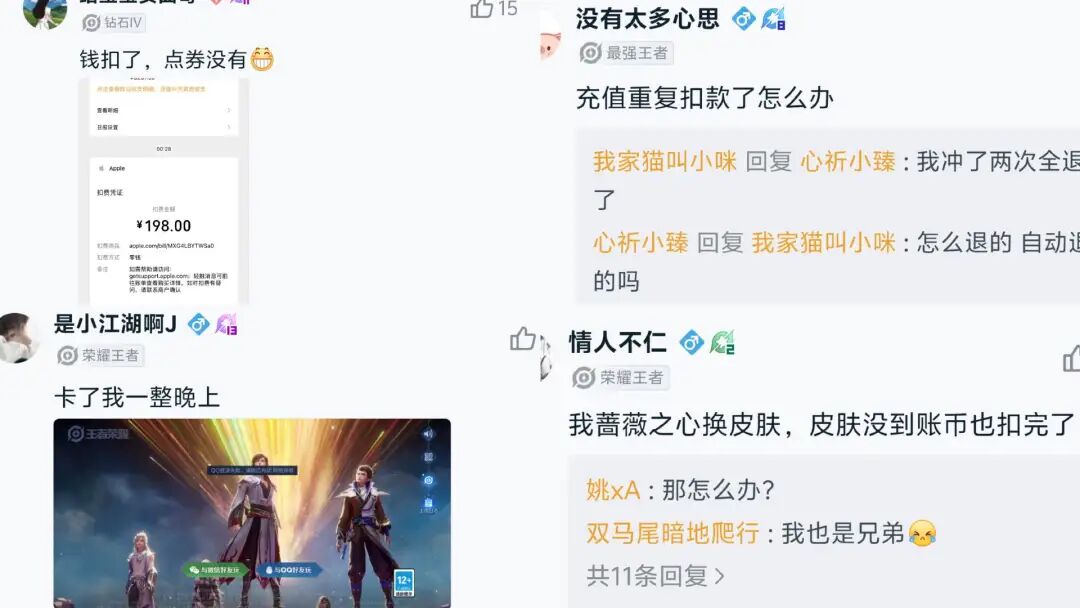Open 情人不仁 username profile
The height and width of the screenshot is (608, 1080).
617,342
